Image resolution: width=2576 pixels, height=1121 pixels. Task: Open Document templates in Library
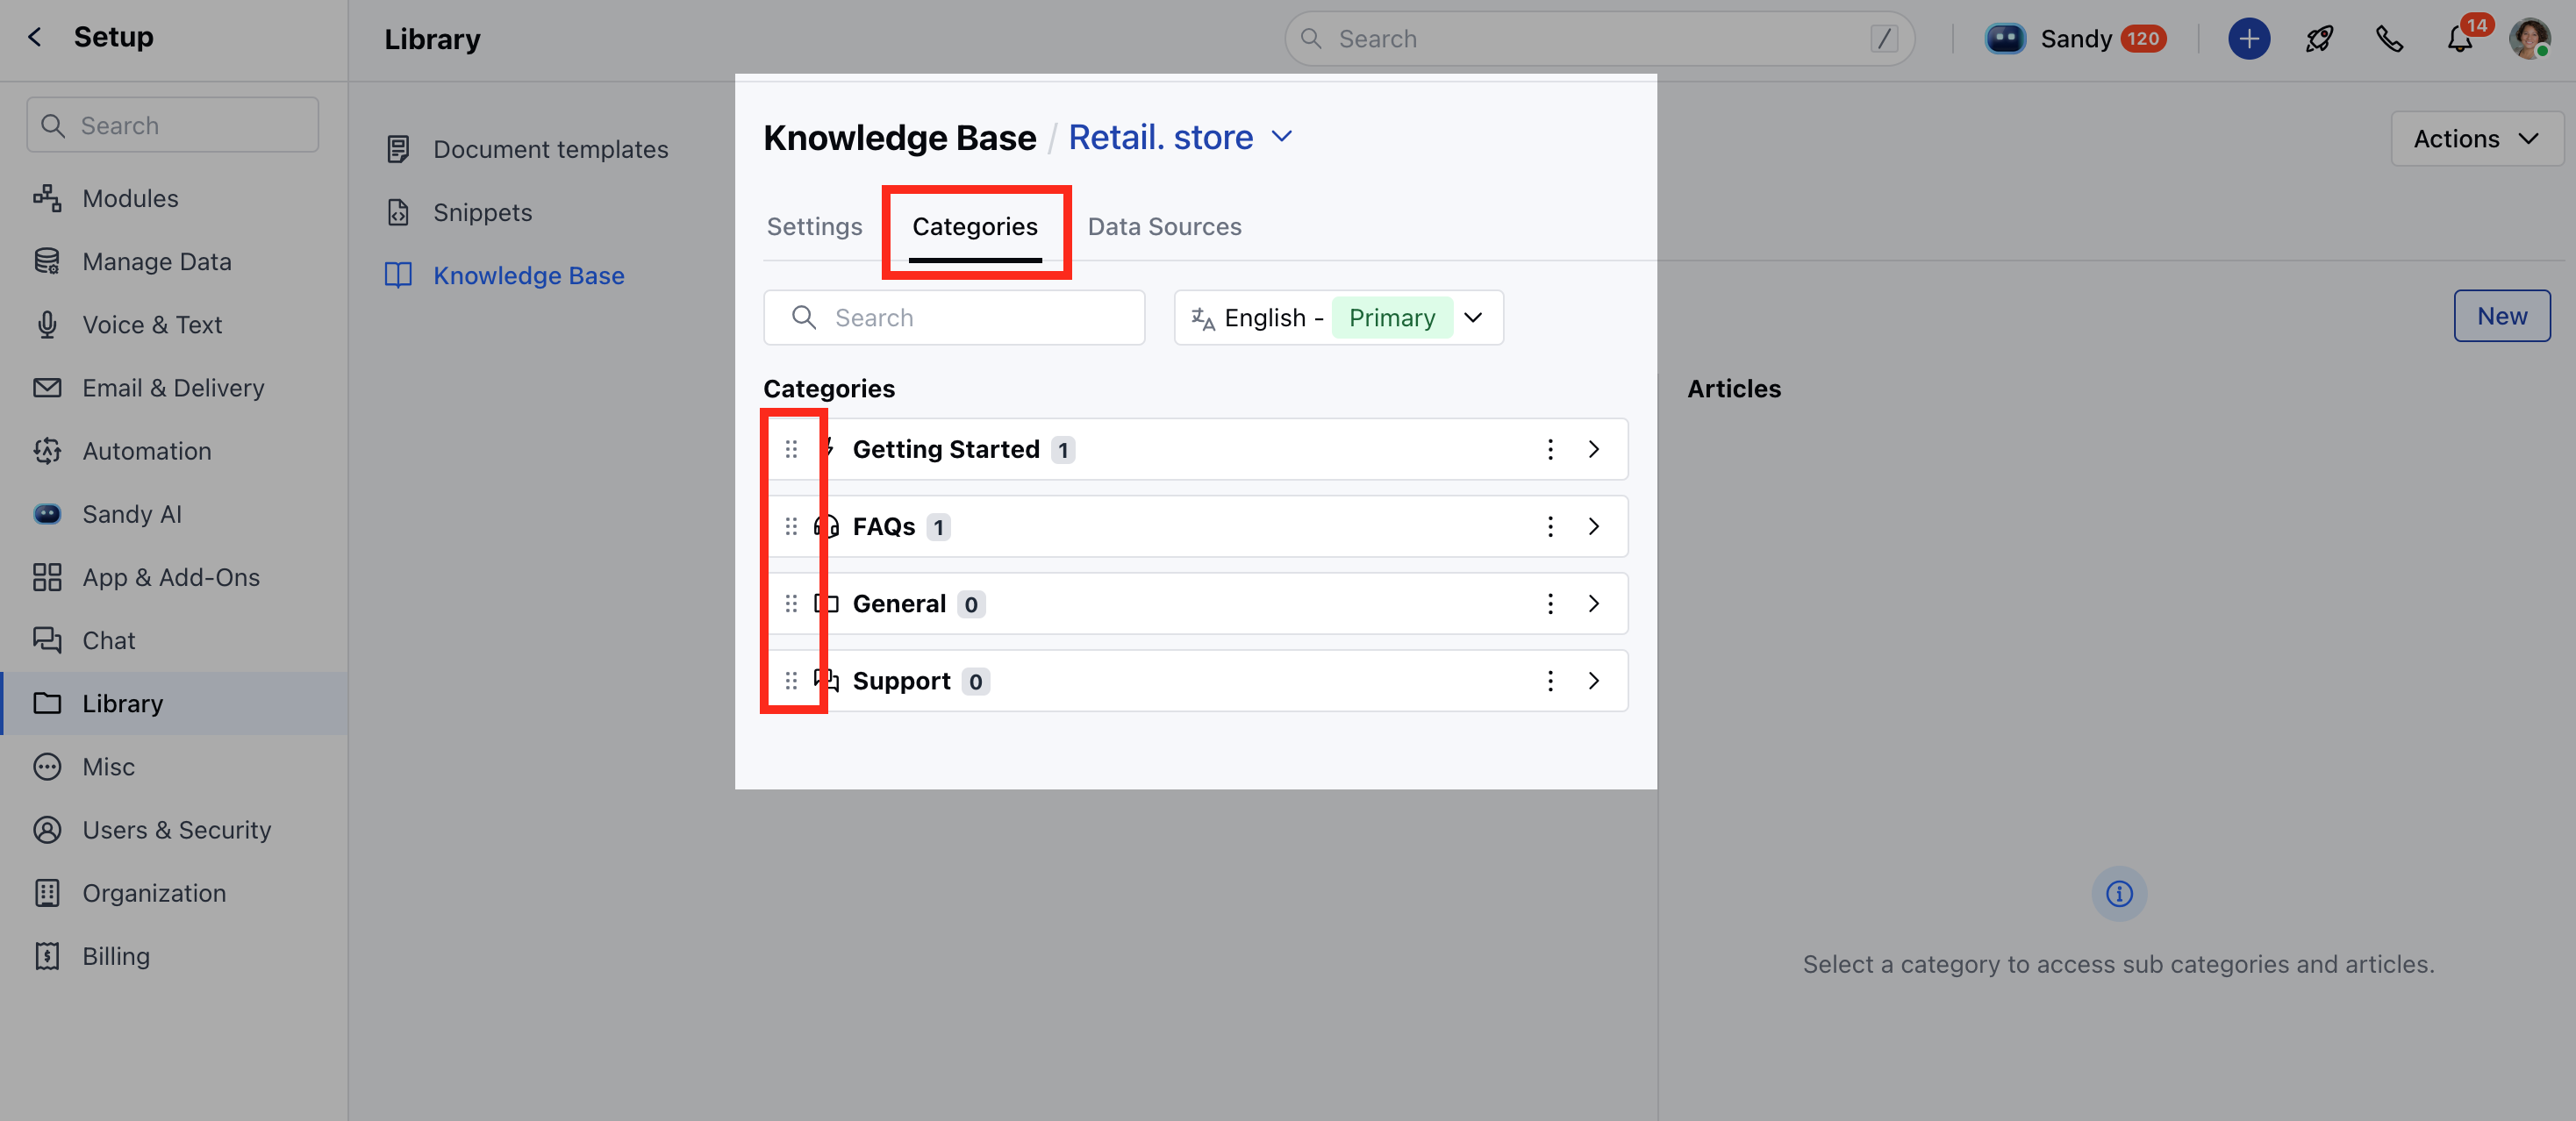coord(550,149)
